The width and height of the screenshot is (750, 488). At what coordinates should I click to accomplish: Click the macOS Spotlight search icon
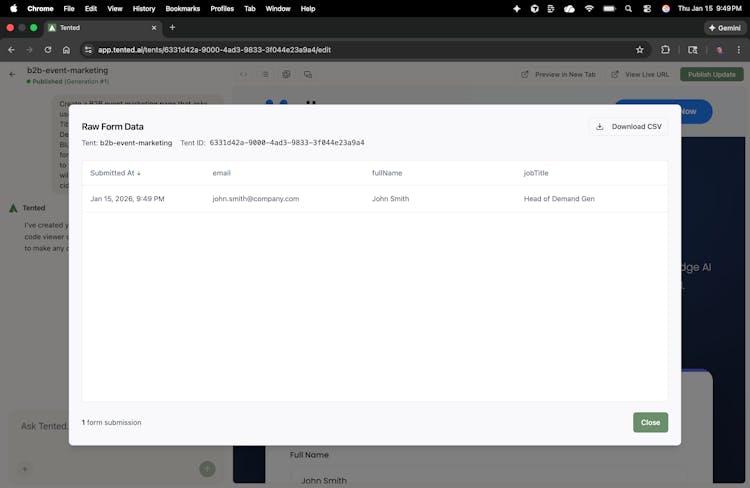point(627,8)
